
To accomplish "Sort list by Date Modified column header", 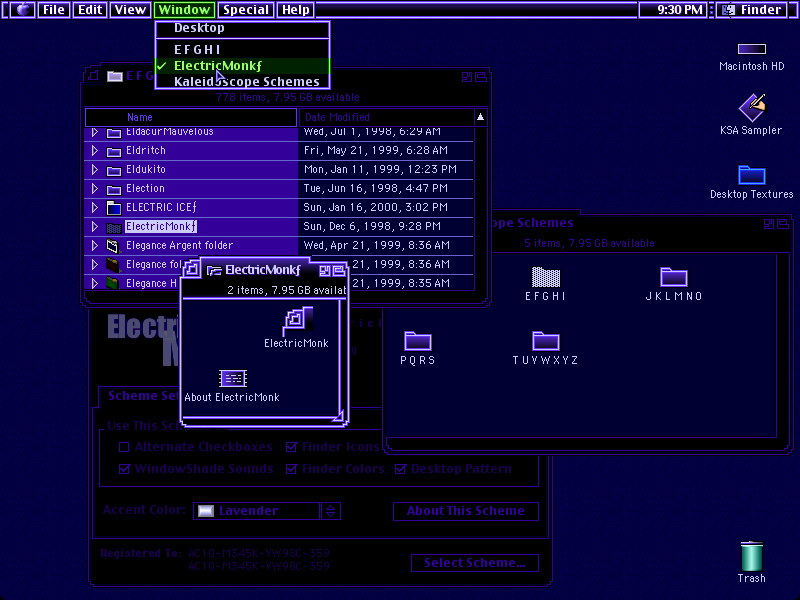I will click(386, 117).
